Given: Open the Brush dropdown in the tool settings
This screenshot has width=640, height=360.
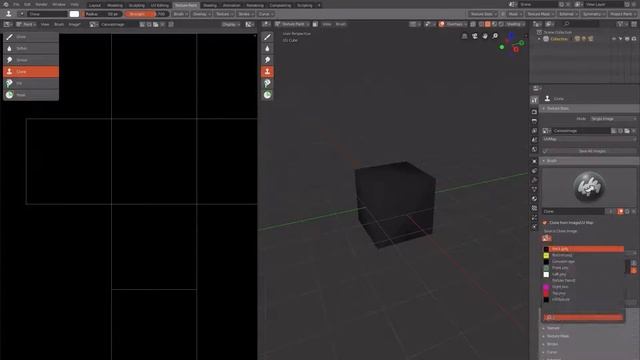Looking at the screenshot, I should click(x=180, y=14).
